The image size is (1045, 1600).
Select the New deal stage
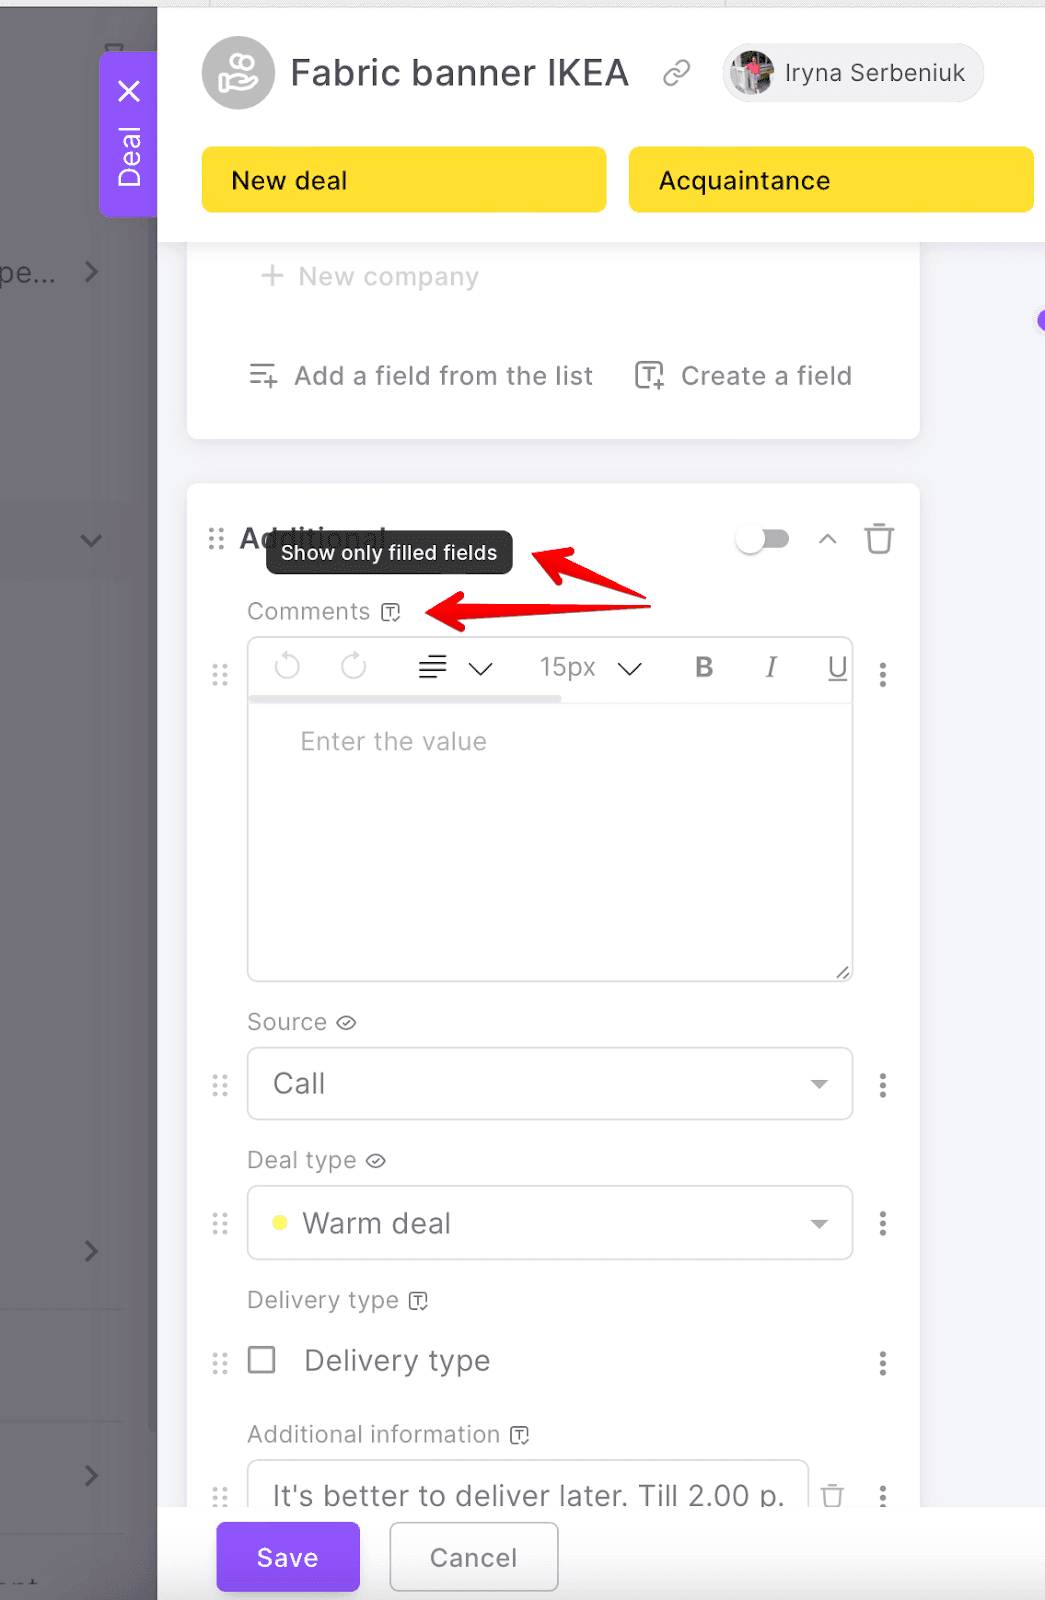coord(403,180)
